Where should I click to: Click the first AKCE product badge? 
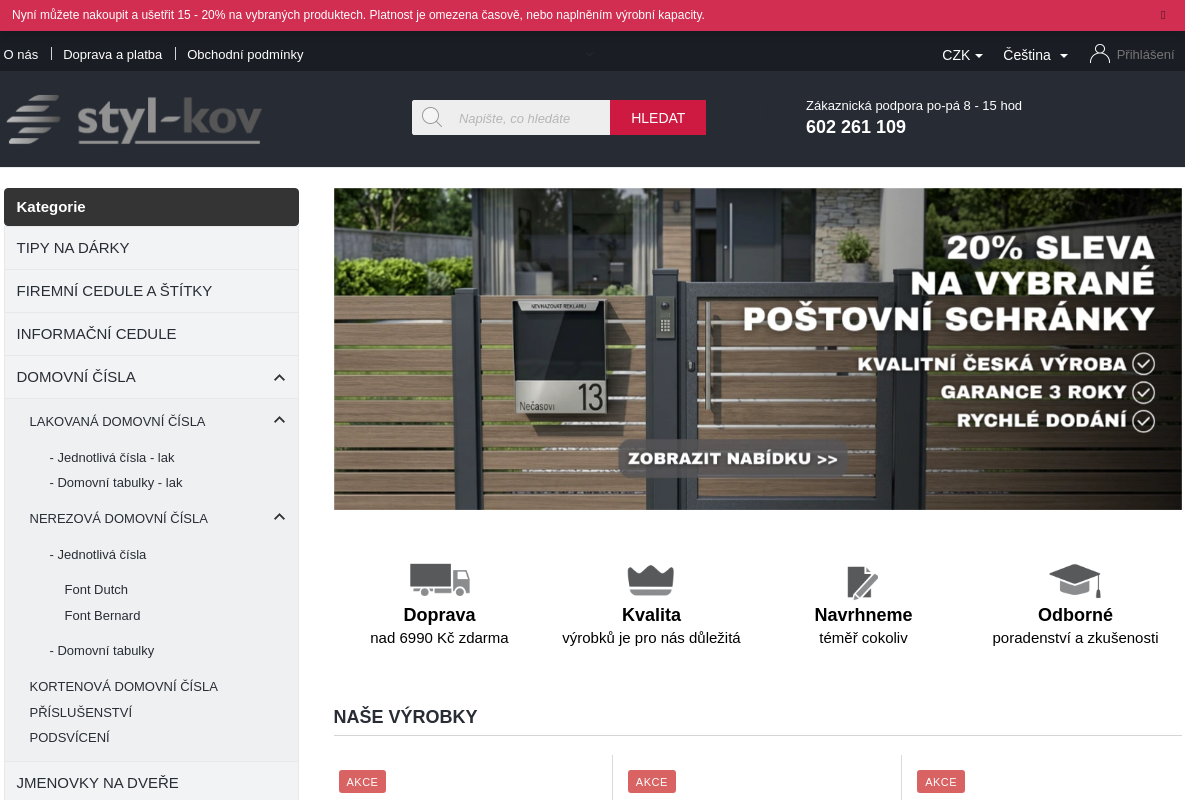pos(362,782)
